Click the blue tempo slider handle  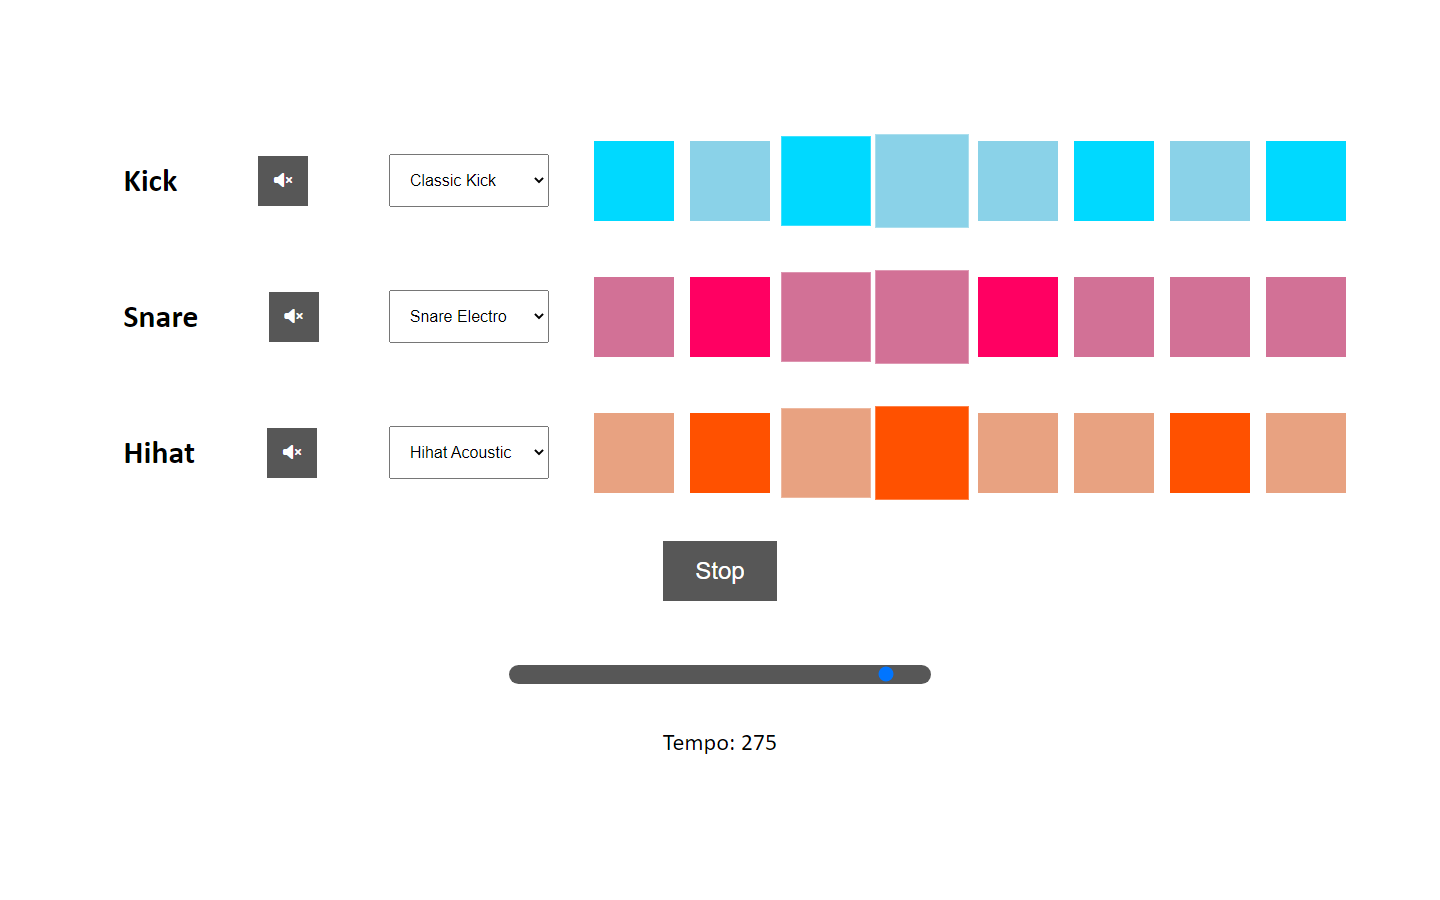886,675
